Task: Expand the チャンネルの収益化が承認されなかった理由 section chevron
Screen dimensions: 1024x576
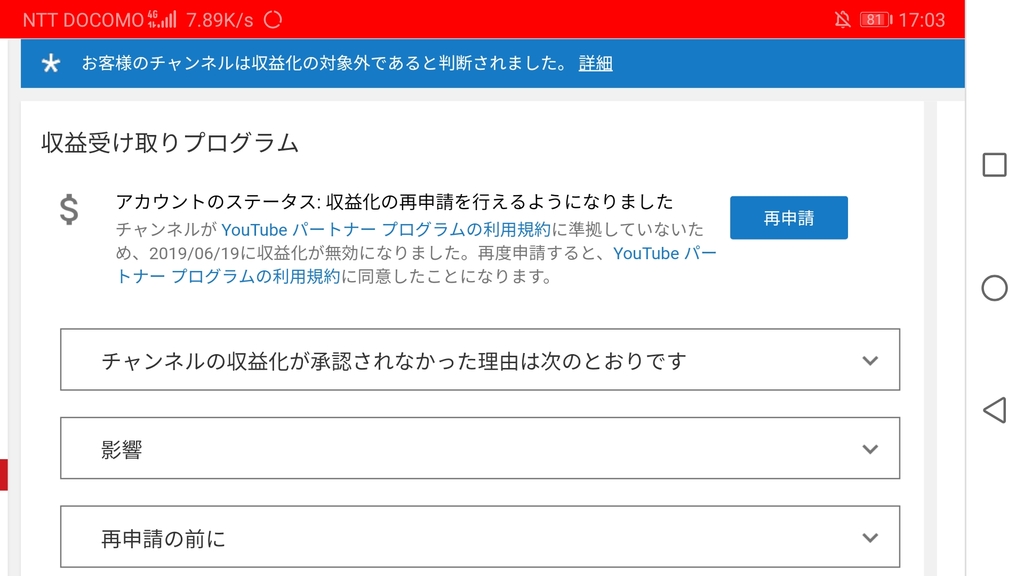Action: (x=869, y=360)
